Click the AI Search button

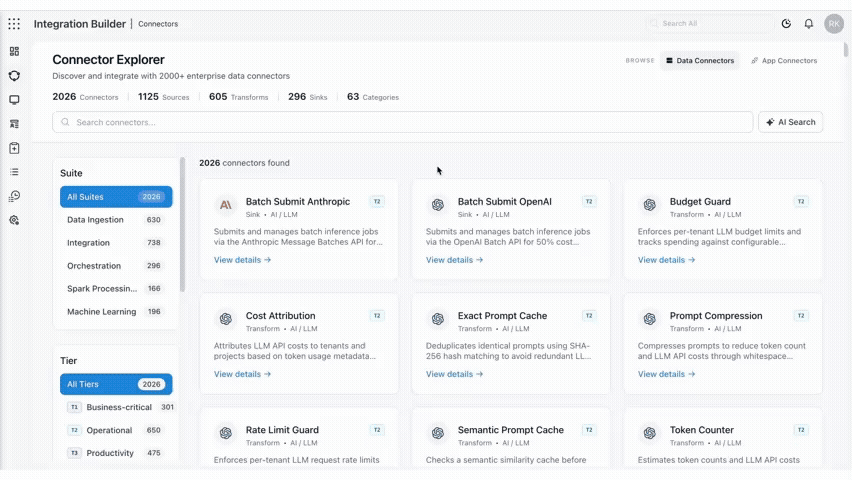coord(791,122)
